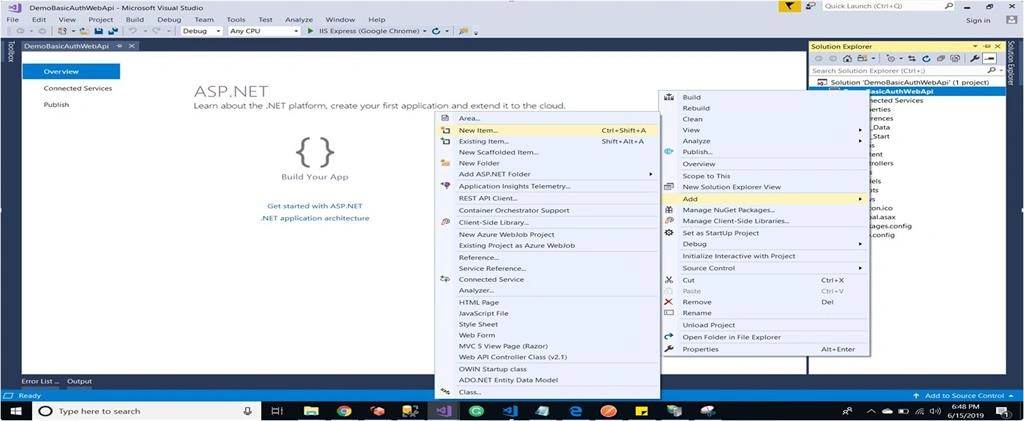Choose Existing Item... from the submenu
The image size is (1024, 421).
click(547, 141)
